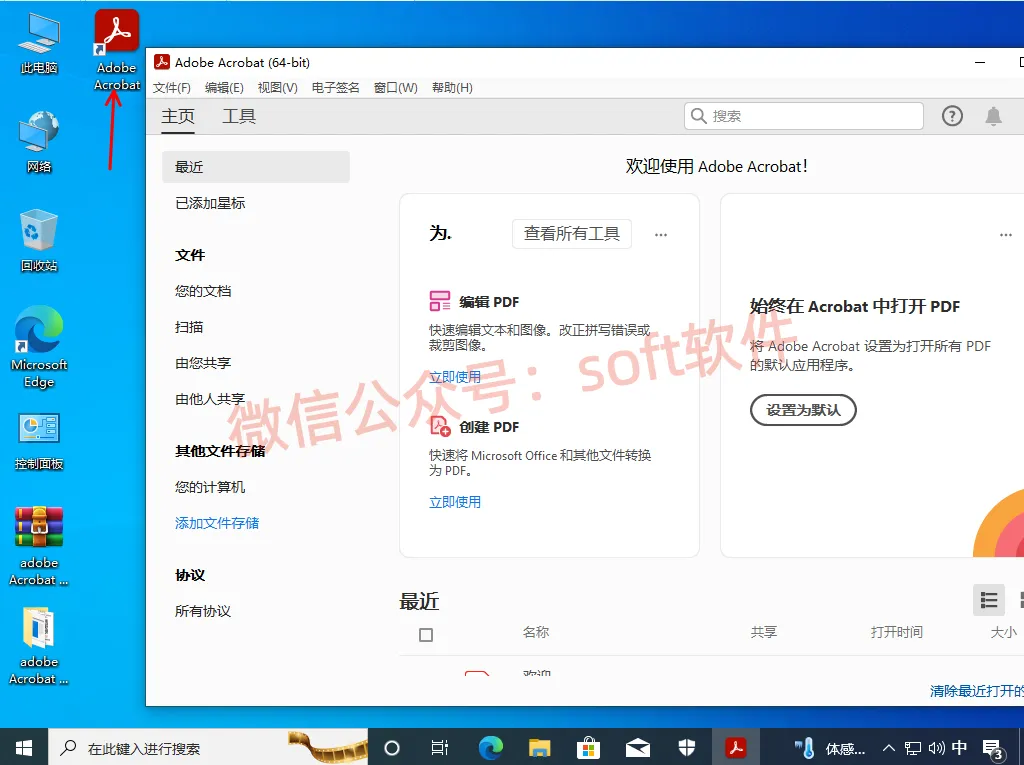Open Windows Security shield taskbar icon

[686, 747]
